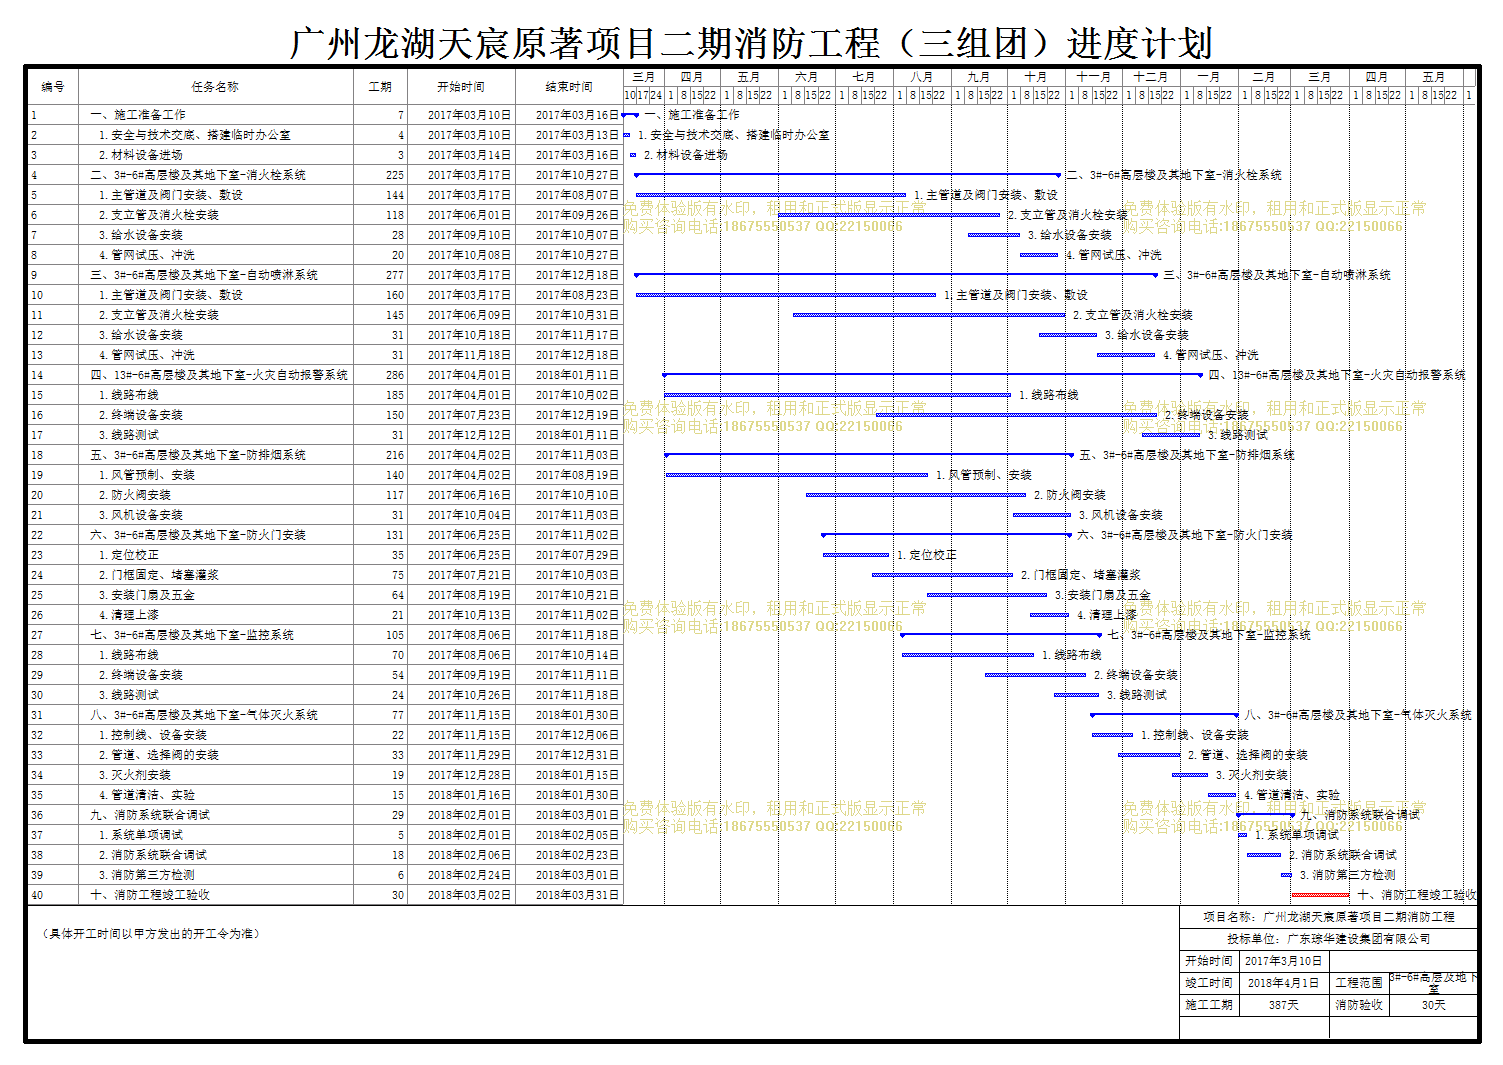Click the Gantt bar for 3. 灭火剂安装
This screenshot has height=1065, width=1503.
[1190, 775]
